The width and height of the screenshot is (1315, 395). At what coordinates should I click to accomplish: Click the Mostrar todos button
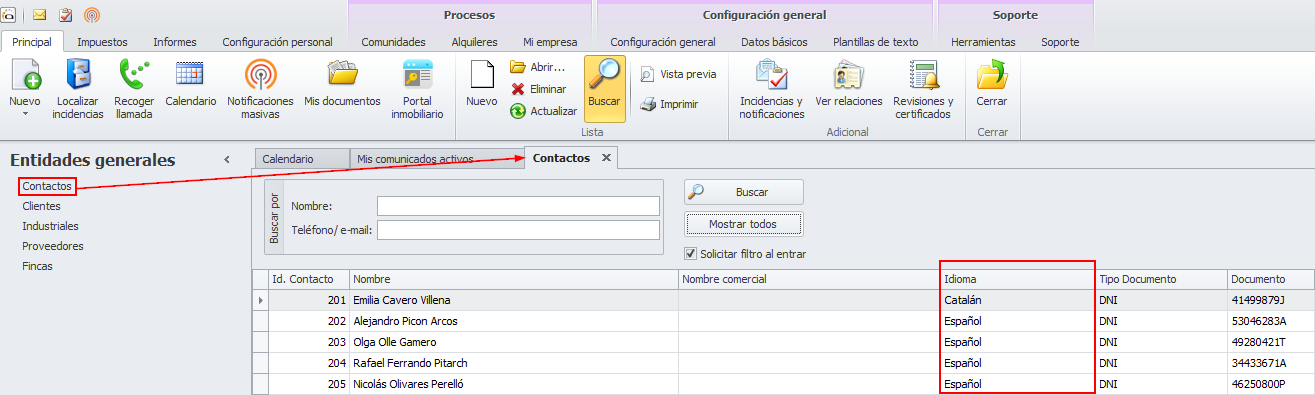(743, 223)
